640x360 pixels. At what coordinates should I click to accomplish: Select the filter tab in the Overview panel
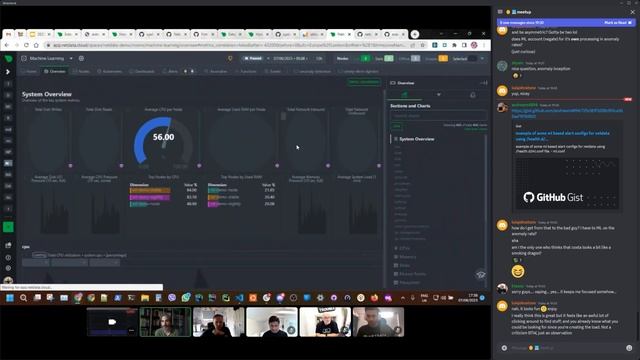pos(439,95)
